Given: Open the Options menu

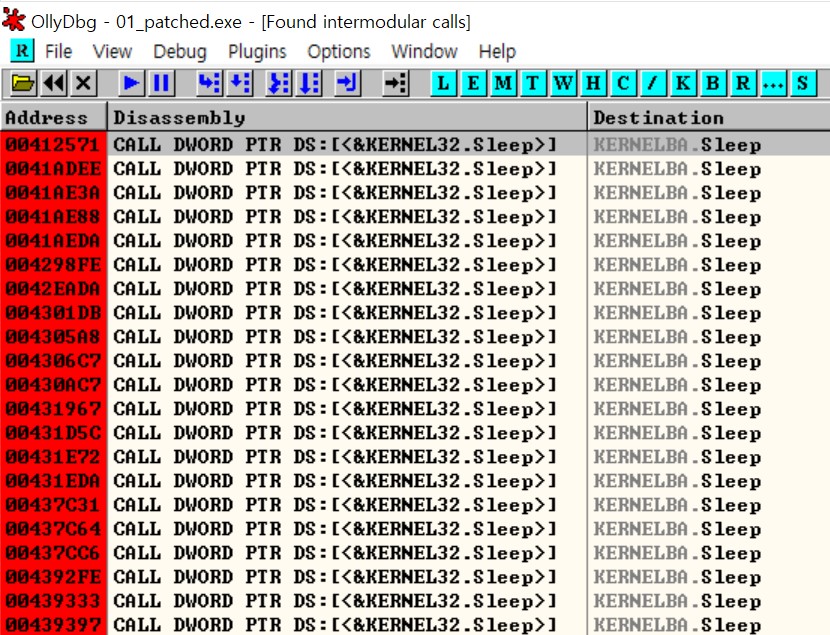Looking at the screenshot, I should pyautogui.click(x=339, y=51).
